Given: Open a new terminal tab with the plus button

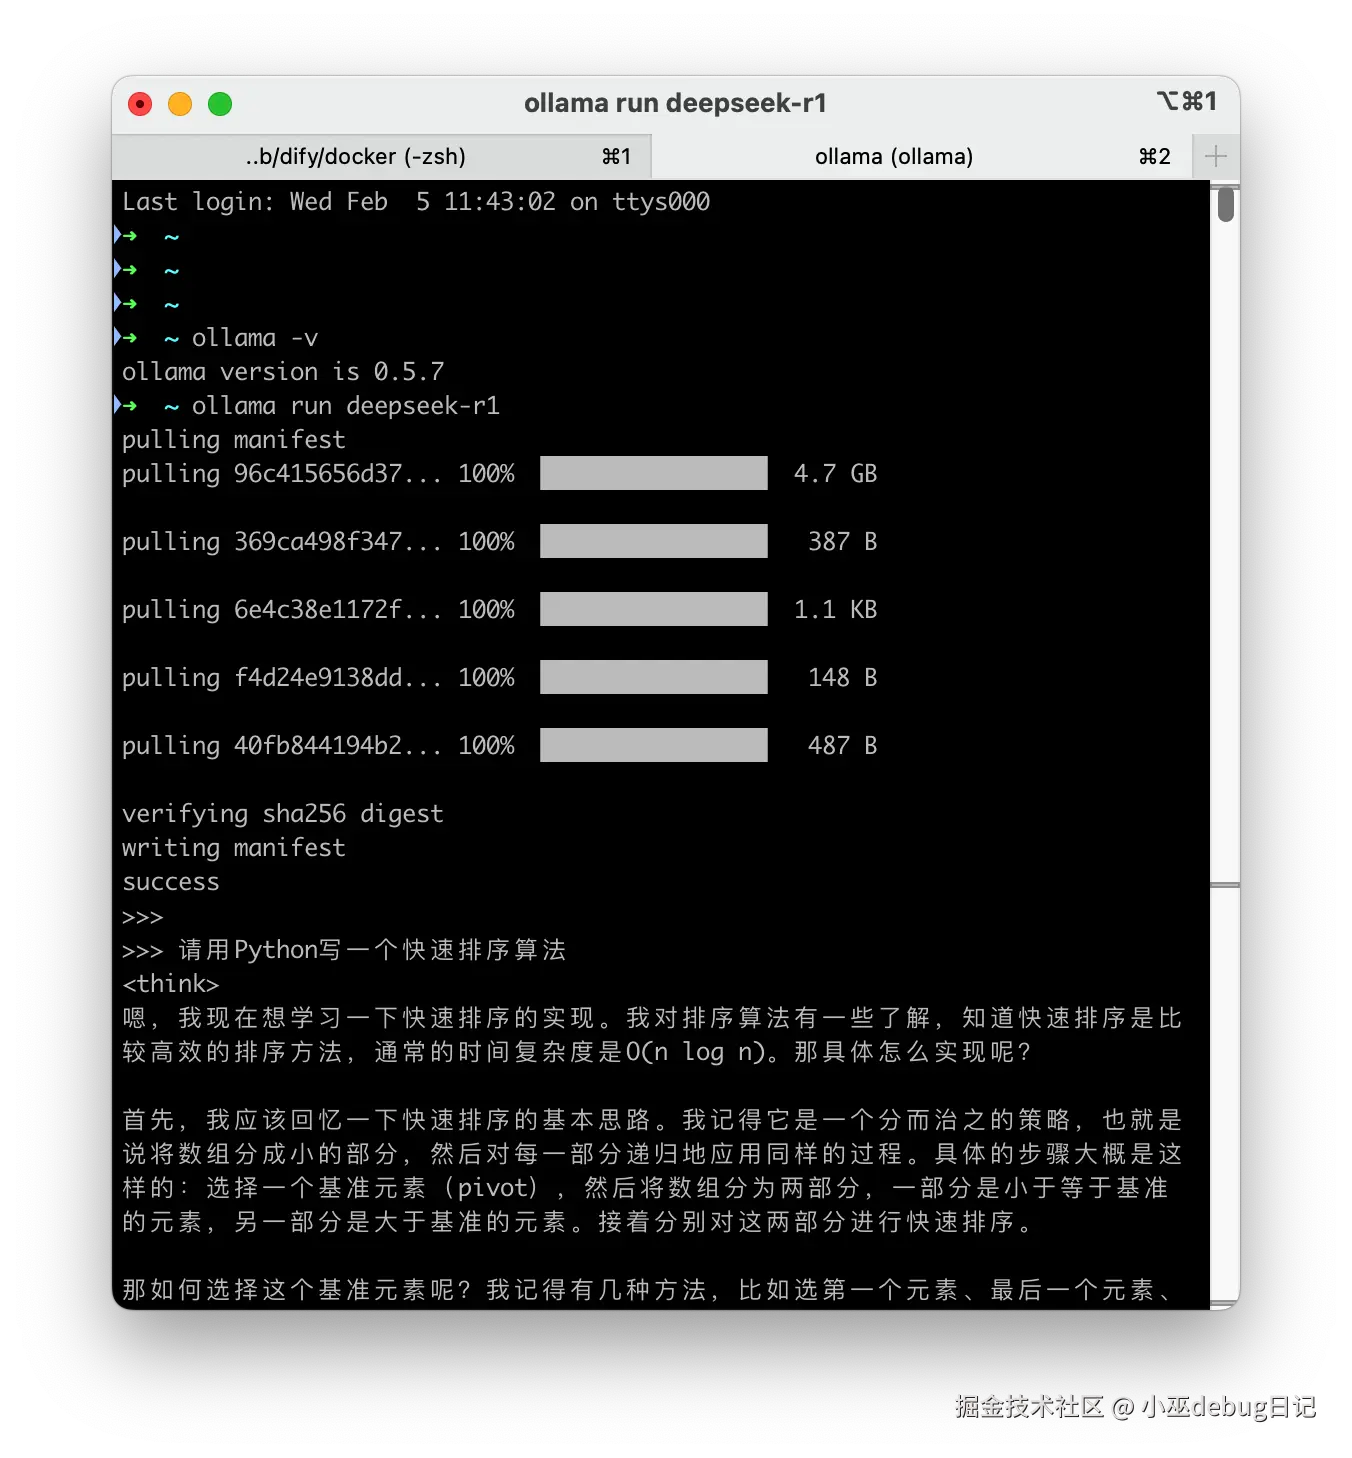Looking at the screenshot, I should tap(1215, 156).
